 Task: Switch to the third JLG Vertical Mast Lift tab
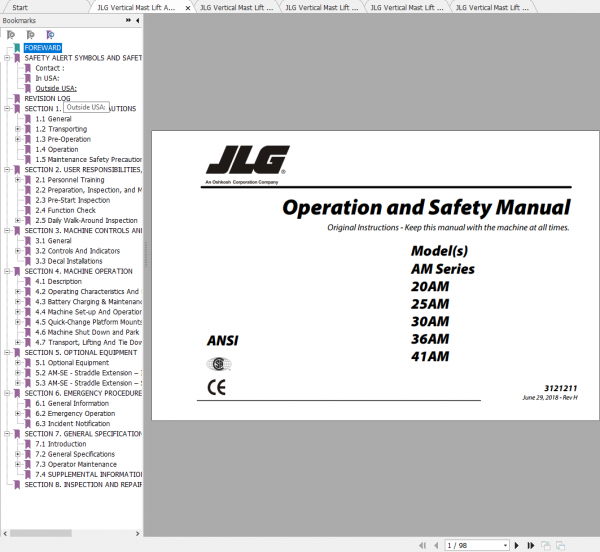point(322,8)
